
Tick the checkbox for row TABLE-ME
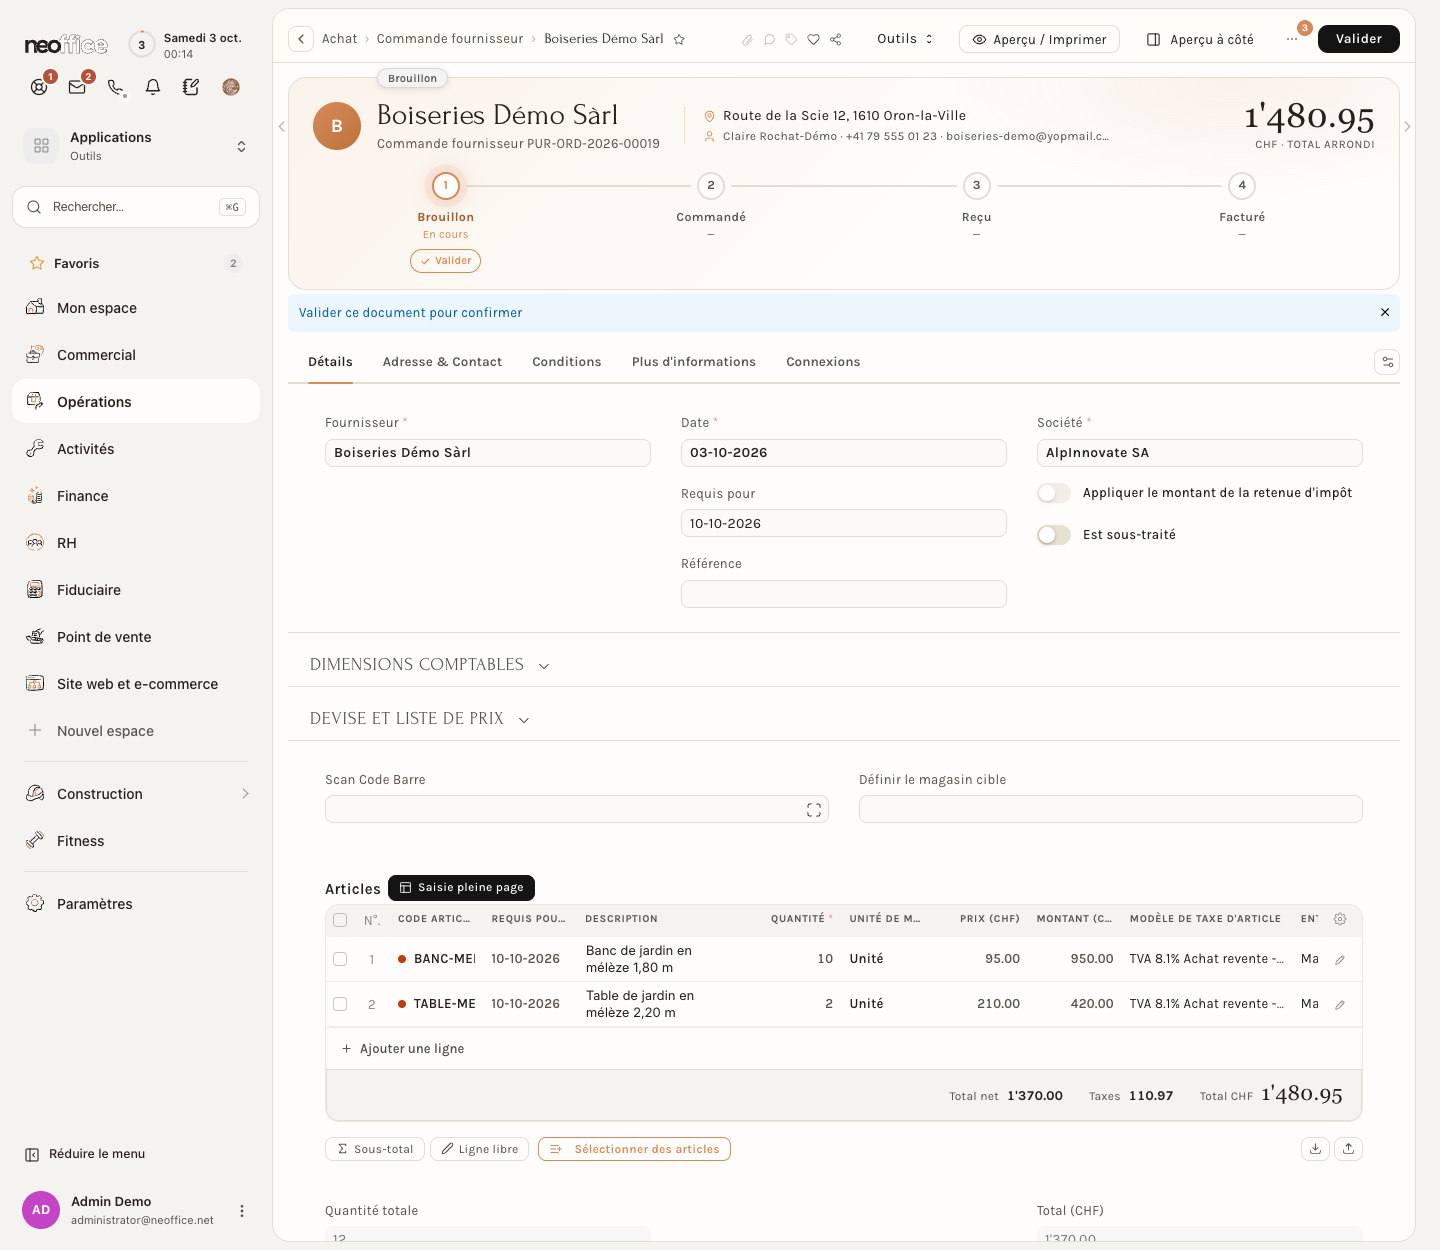point(340,1004)
